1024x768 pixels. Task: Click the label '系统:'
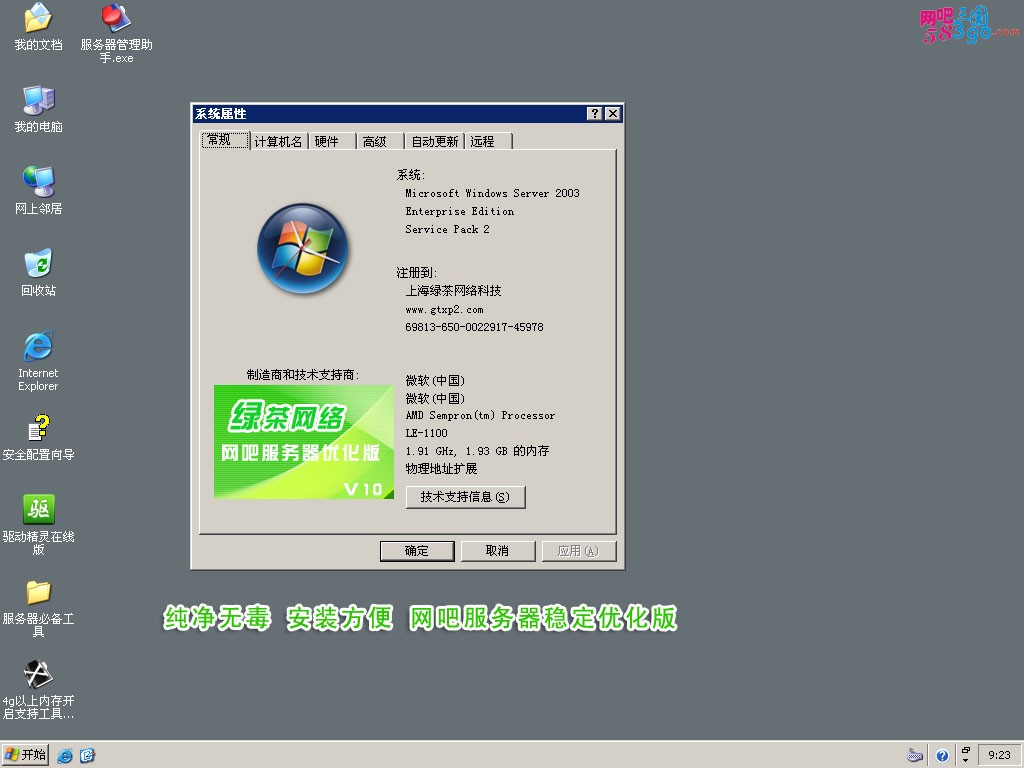point(411,175)
